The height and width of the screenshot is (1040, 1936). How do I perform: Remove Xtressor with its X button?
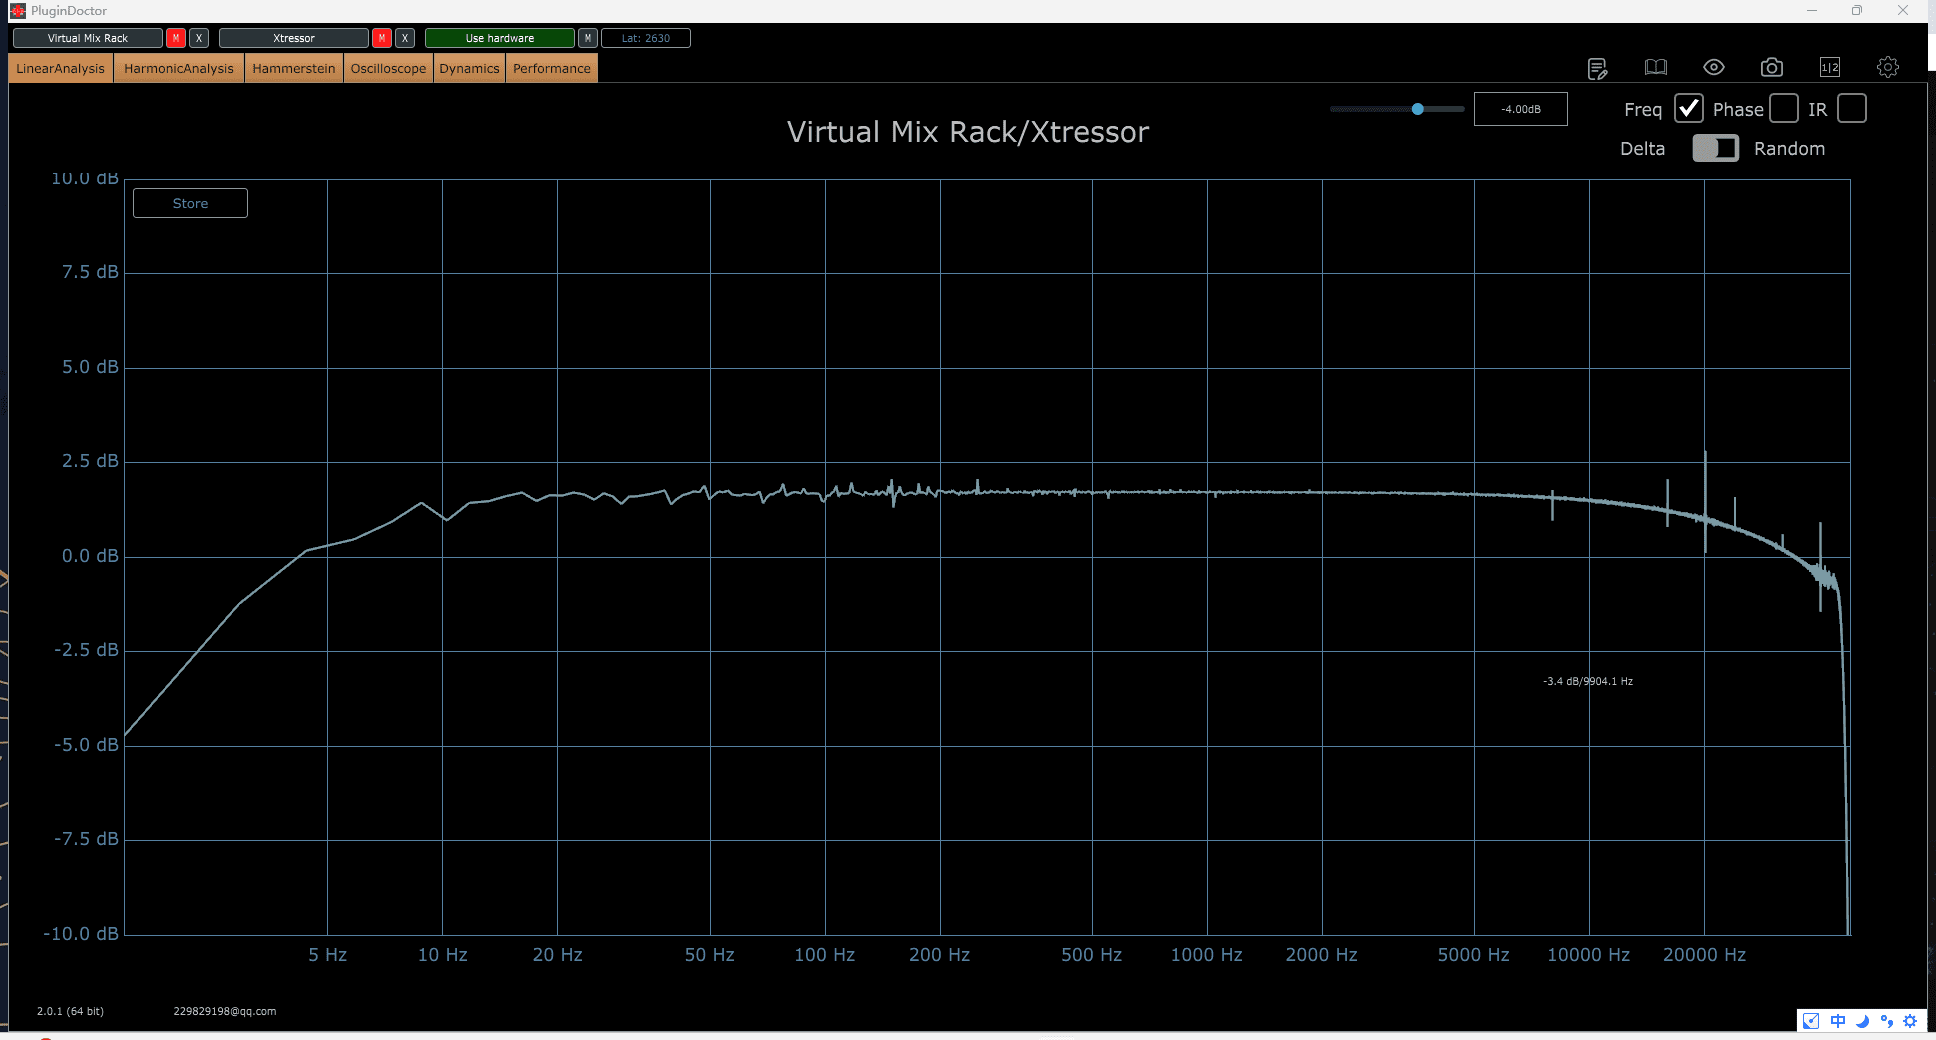pyautogui.click(x=405, y=38)
